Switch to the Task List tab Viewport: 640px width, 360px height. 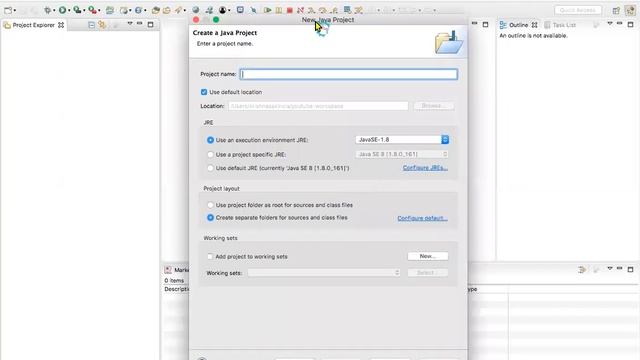(560, 25)
